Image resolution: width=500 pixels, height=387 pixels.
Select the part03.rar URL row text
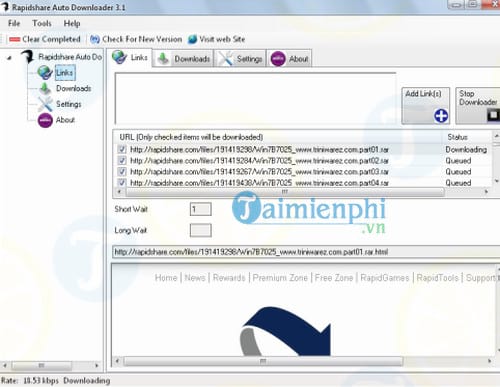259,171
